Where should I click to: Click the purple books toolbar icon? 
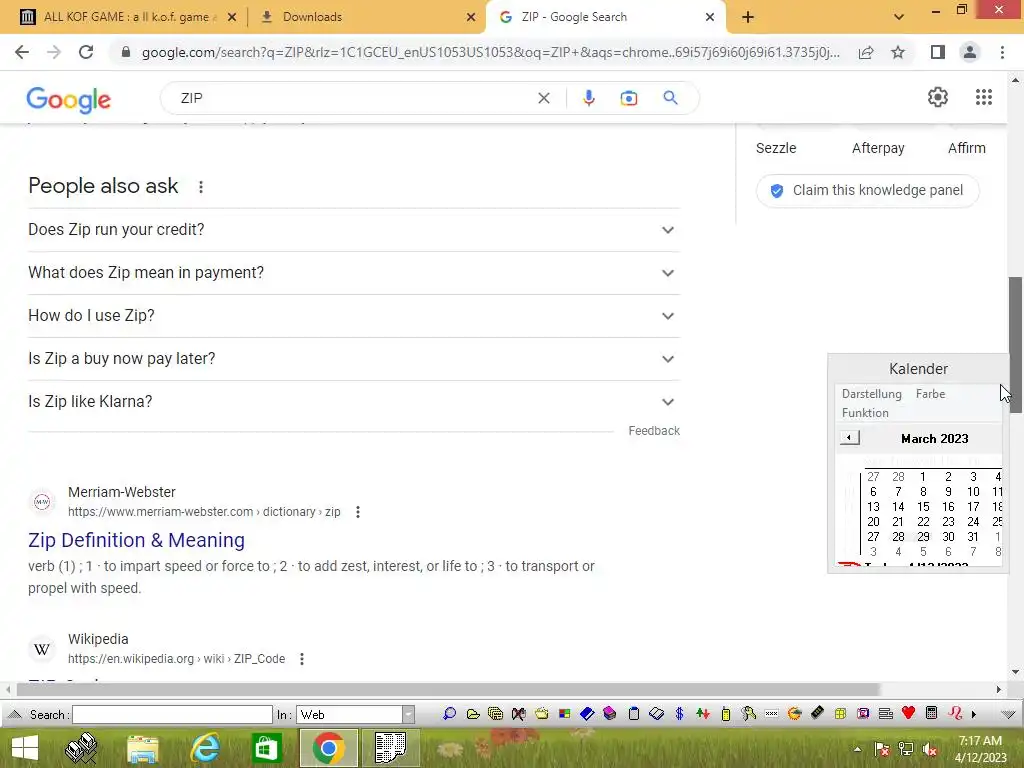[610, 714]
